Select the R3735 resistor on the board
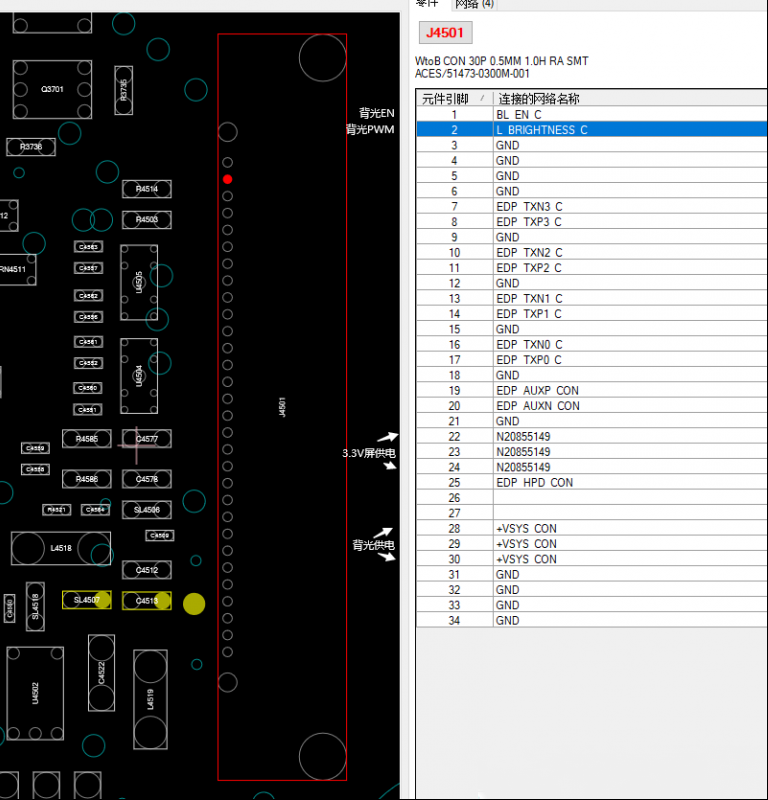Image resolution: width=768 pixels, height=800 pixels. tap(123, 90)
